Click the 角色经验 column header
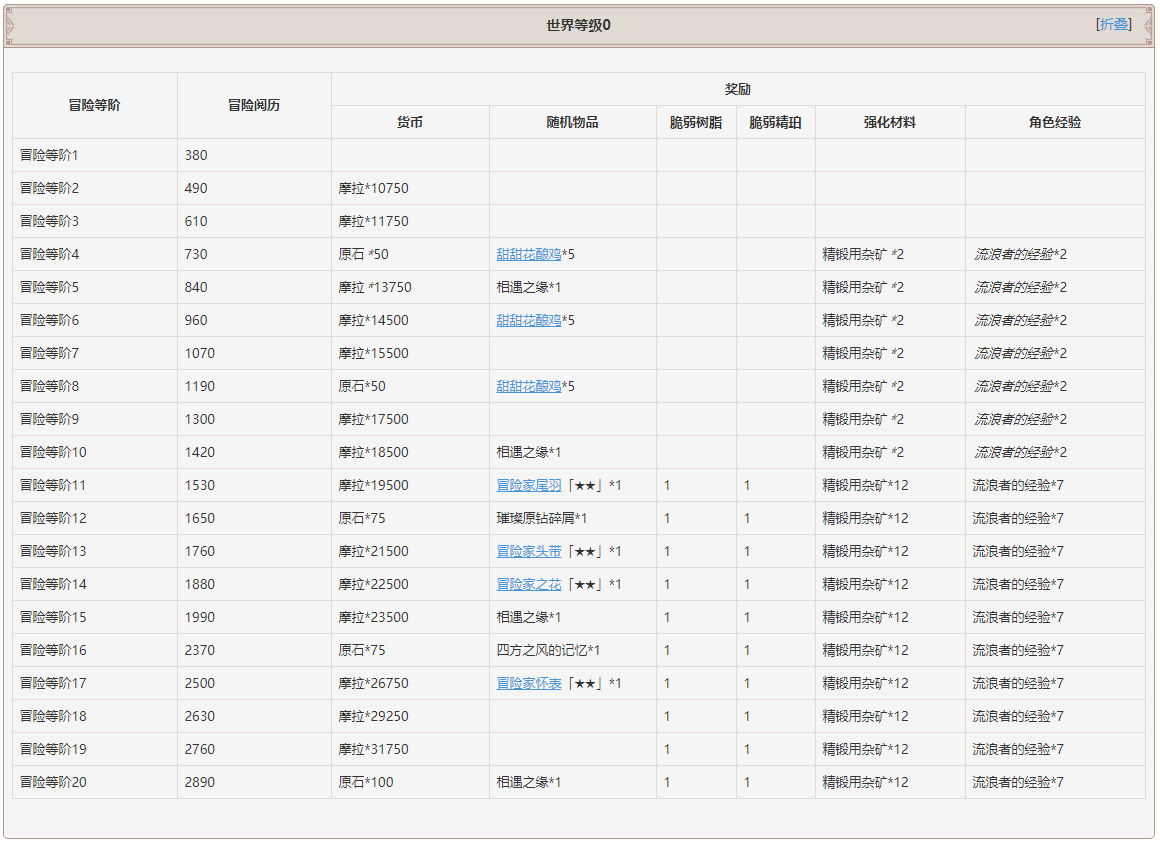The height and width of the screenshot is (841, 1160). point(1055,122)
